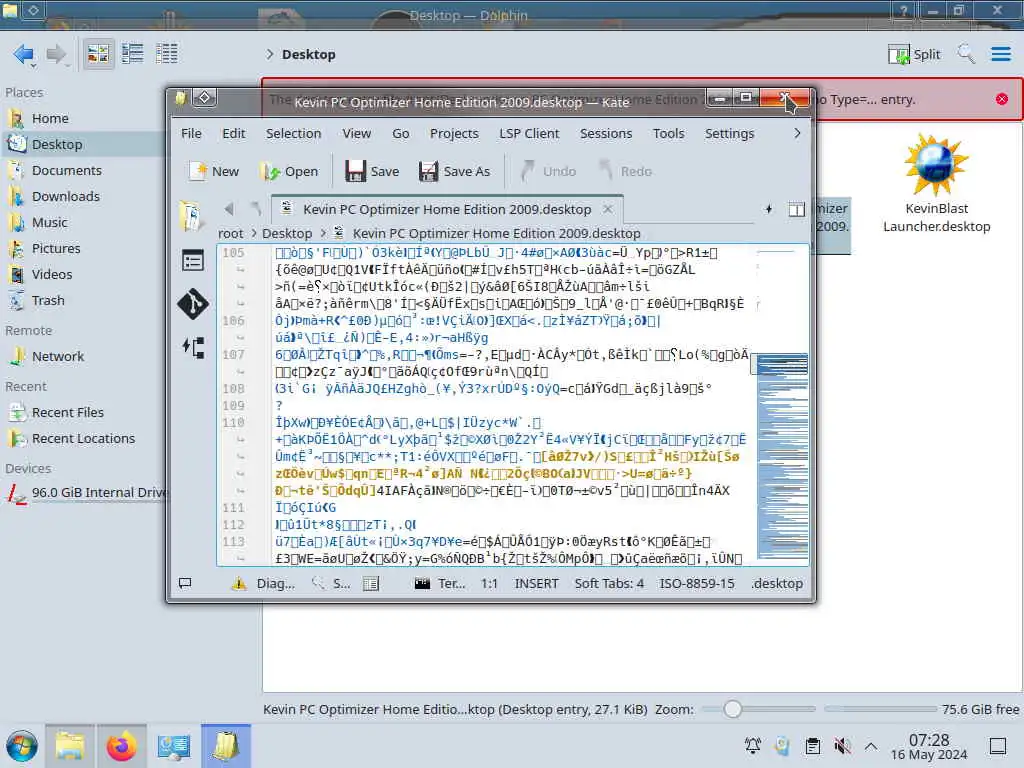1024x768 pixels.
Task: Open a file with Kate's Open button
Action: (289, 171)
